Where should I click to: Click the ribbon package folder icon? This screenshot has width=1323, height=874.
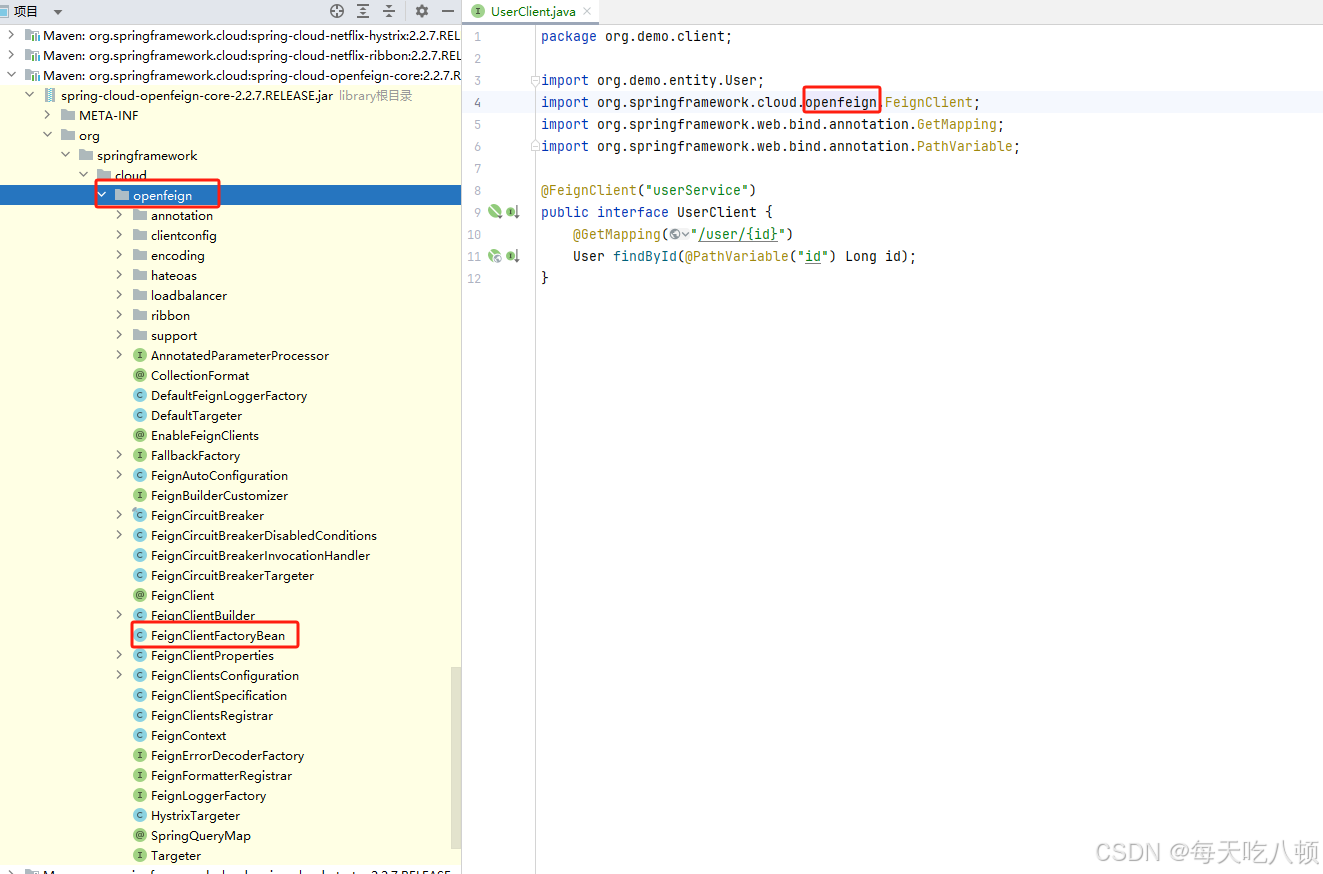(x=140, y=315)
